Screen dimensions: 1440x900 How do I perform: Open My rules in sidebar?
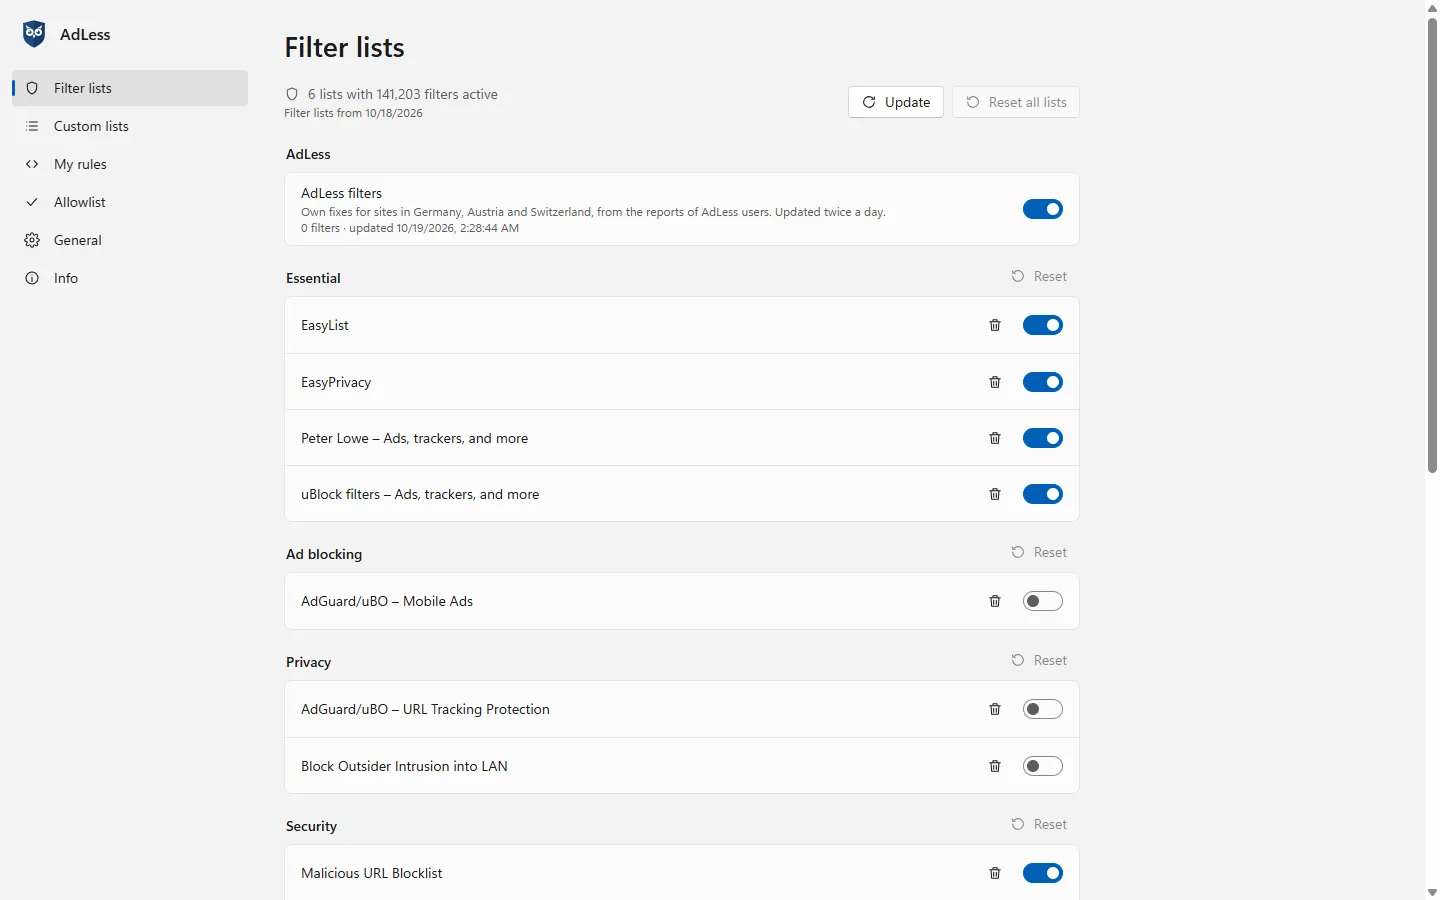click(x=130, y=164)
